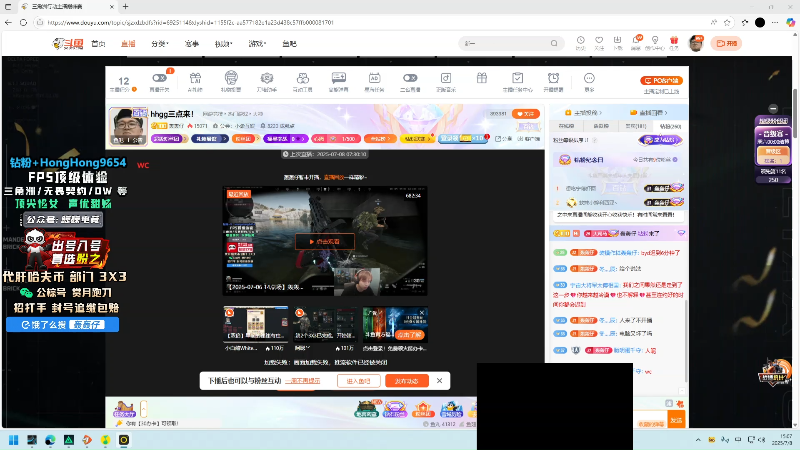Open the three-dots more icon in streamer toolbar

point(589,78)
